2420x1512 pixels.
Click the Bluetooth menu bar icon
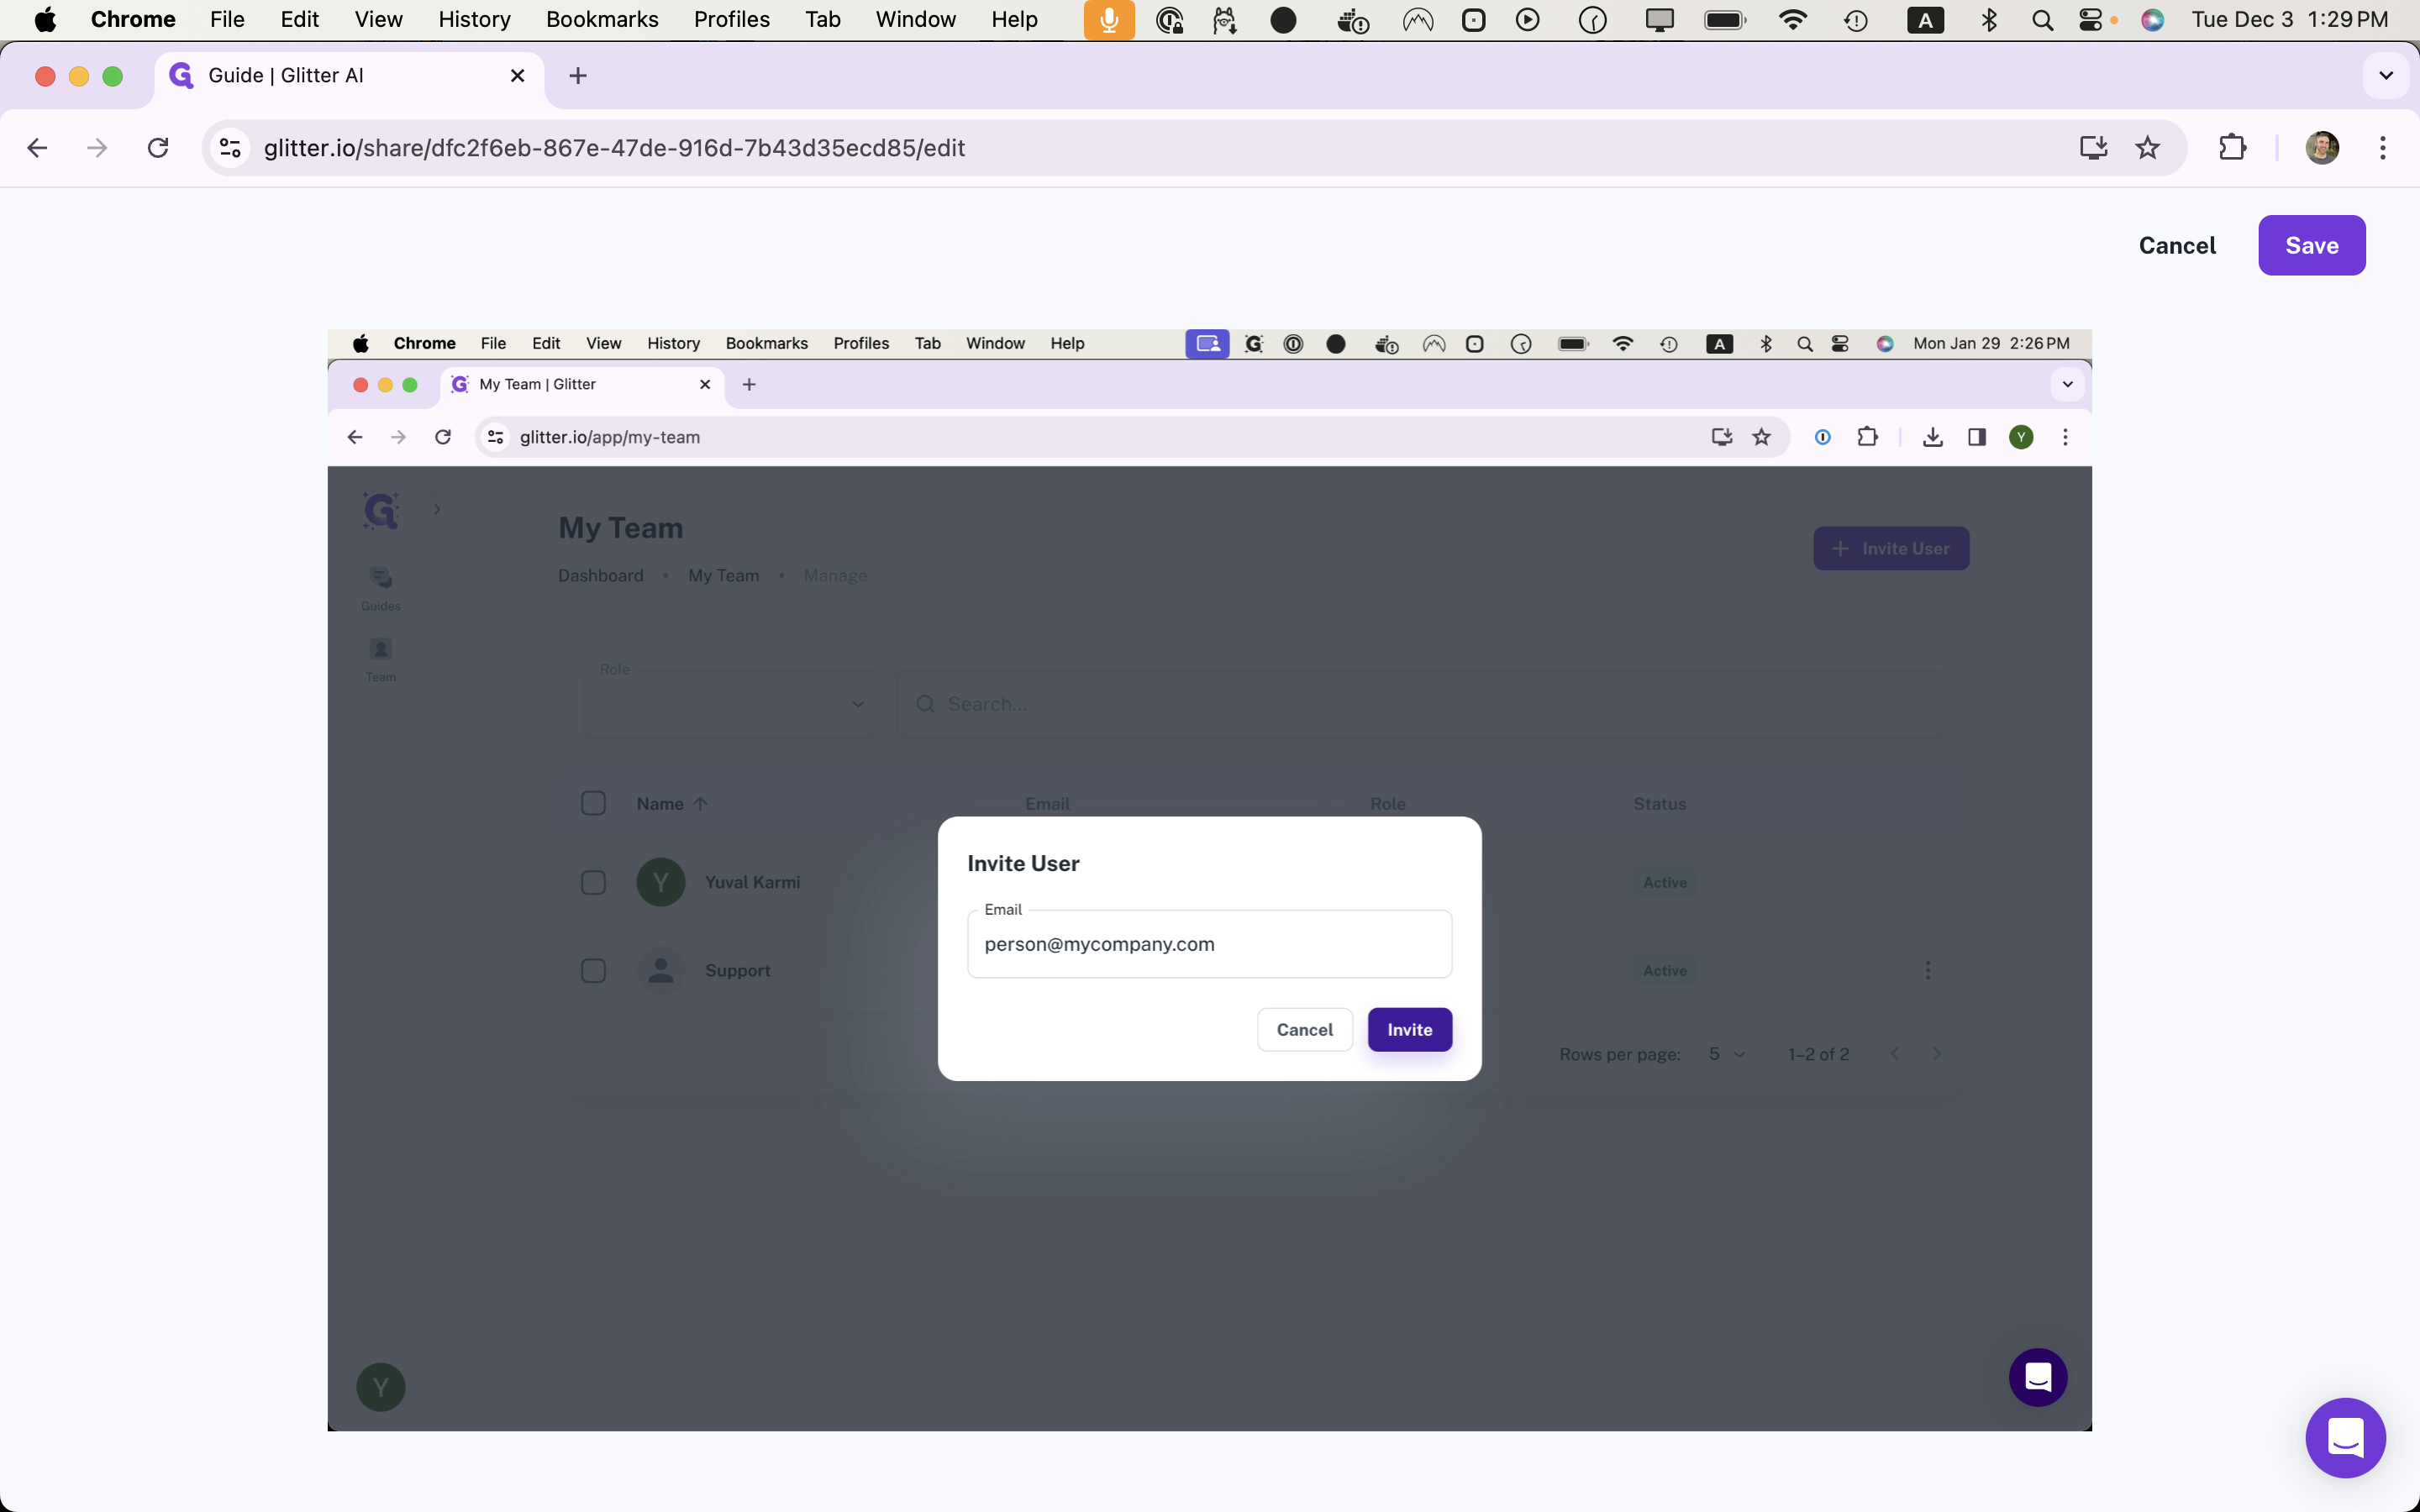(1988, 20)
